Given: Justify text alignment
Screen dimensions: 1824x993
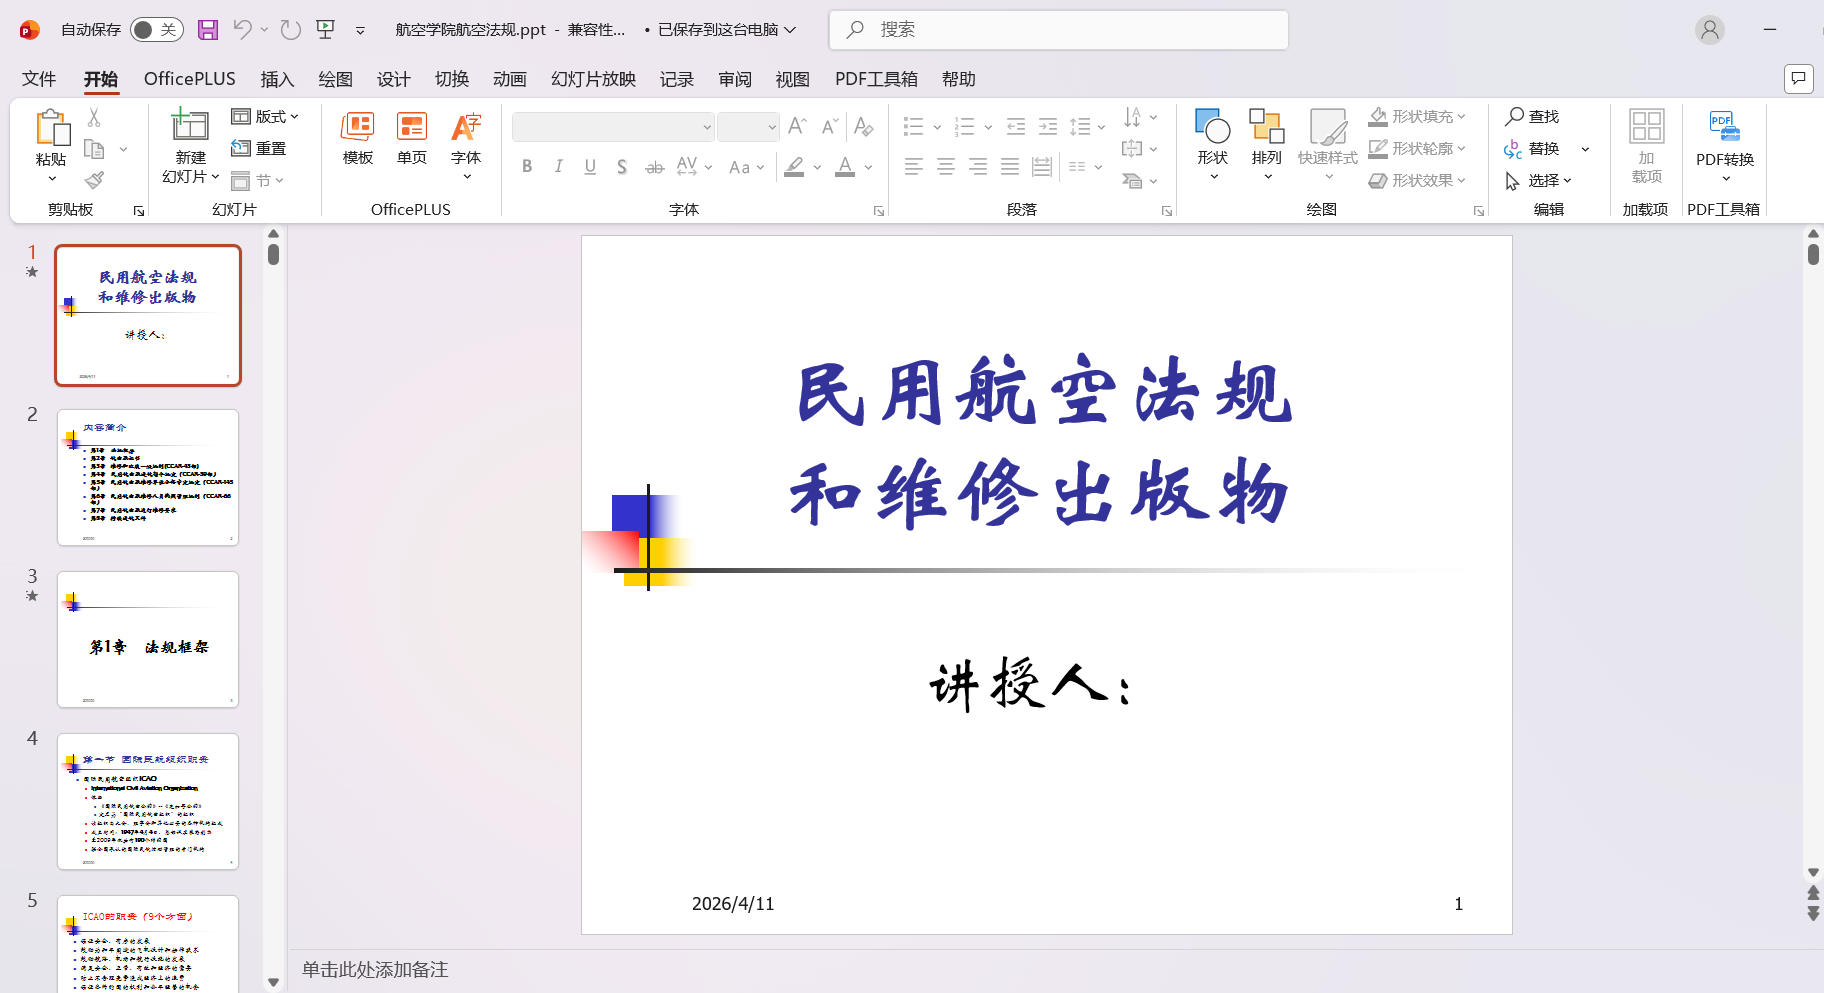Looking at the screenshot, I should tap(1010, 167).
